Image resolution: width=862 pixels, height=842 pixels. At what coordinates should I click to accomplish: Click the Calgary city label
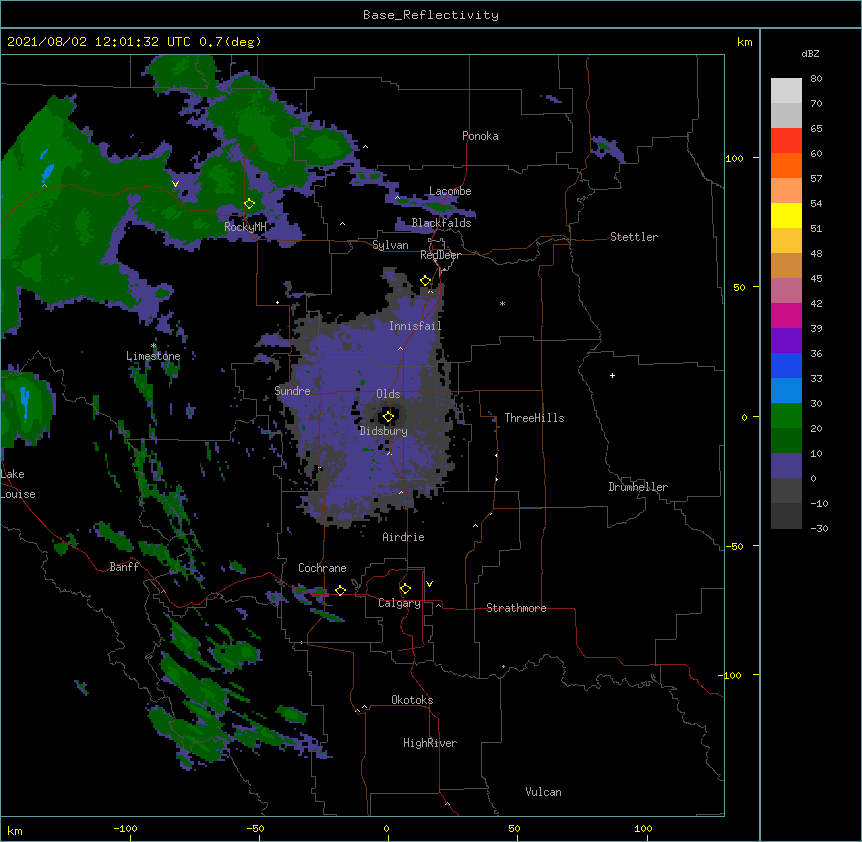(399, 603)
